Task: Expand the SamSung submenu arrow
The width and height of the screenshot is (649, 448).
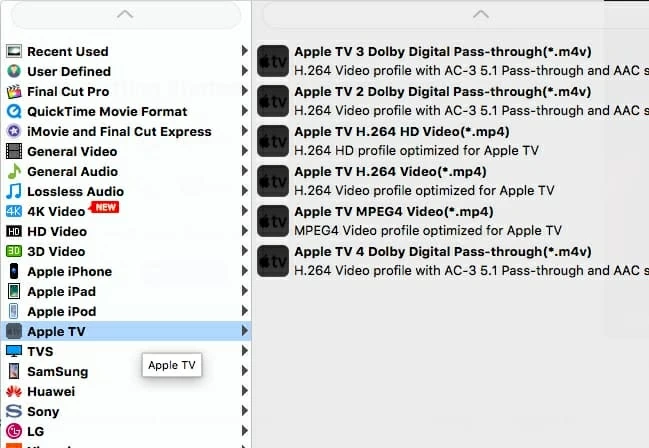Action: click(245, 371)
